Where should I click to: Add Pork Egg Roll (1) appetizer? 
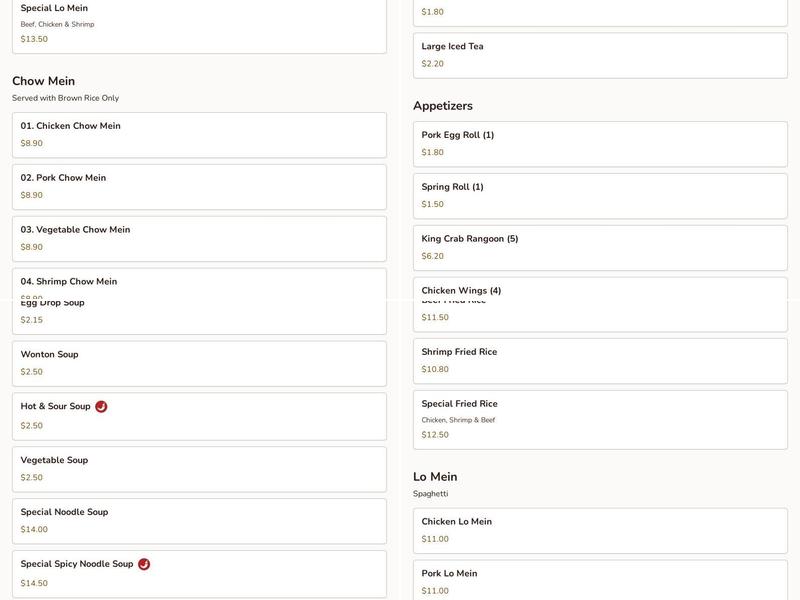pos(600,144)
